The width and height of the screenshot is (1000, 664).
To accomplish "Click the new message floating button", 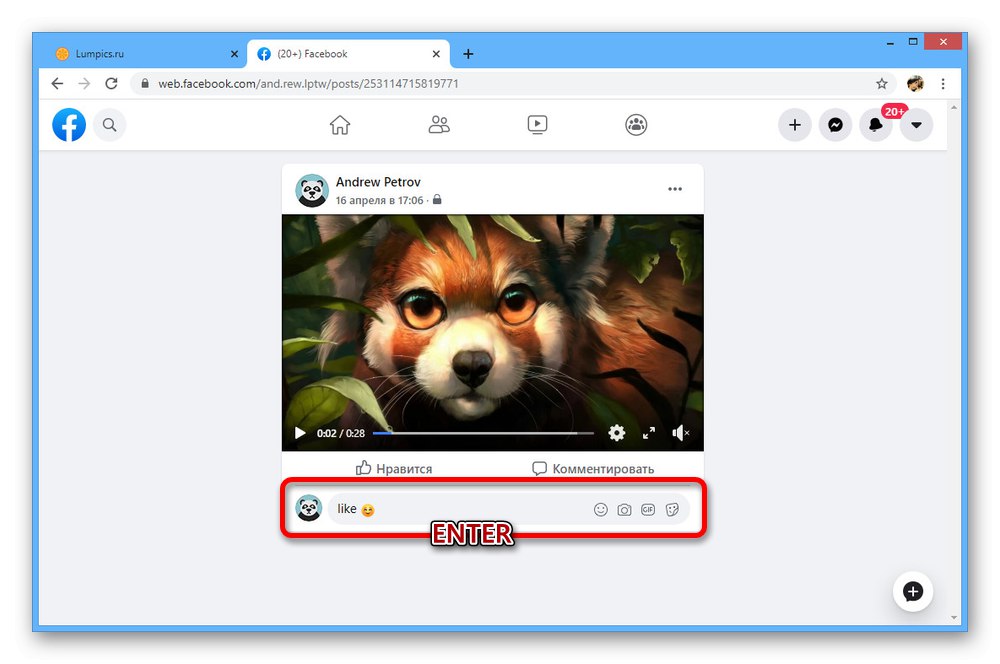I will (x=913, y=591).
